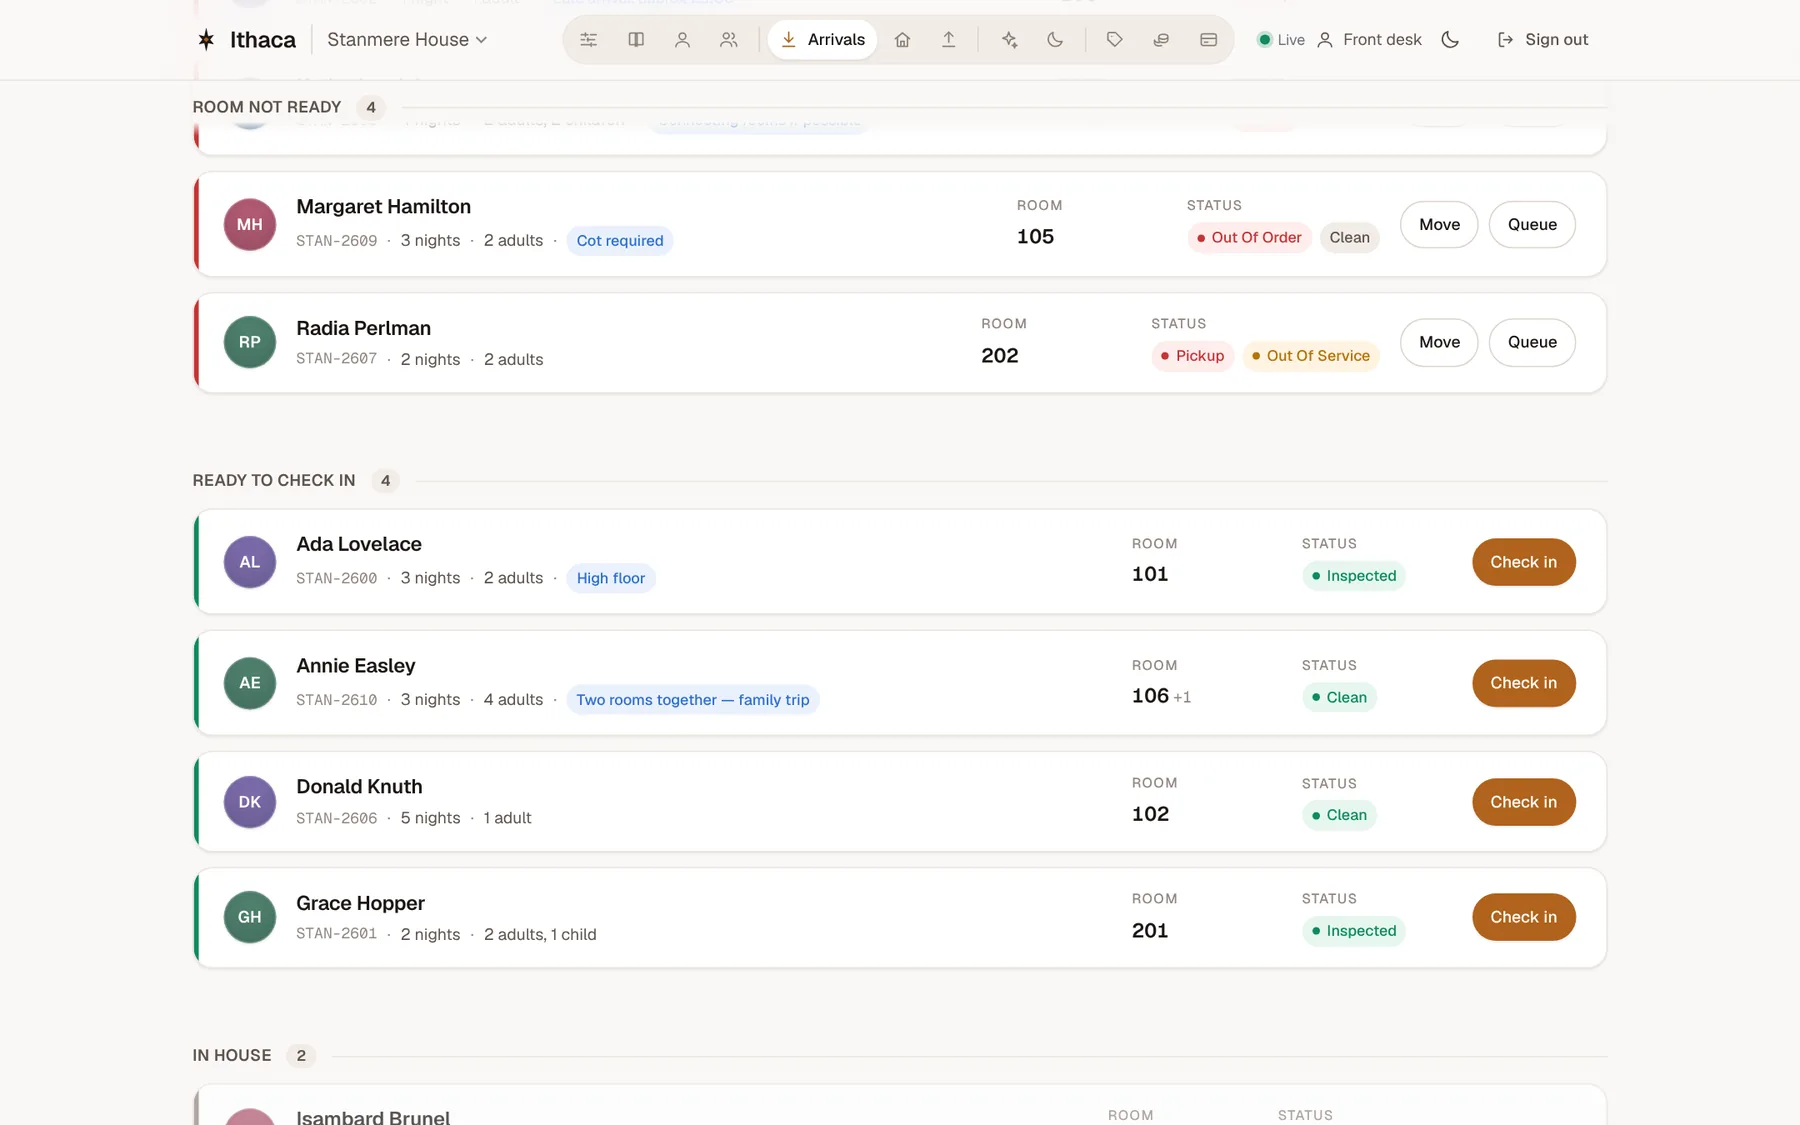Check in Annie Easley
The height and width of the screenshot is (1125, 1800).
[1523, 683]
